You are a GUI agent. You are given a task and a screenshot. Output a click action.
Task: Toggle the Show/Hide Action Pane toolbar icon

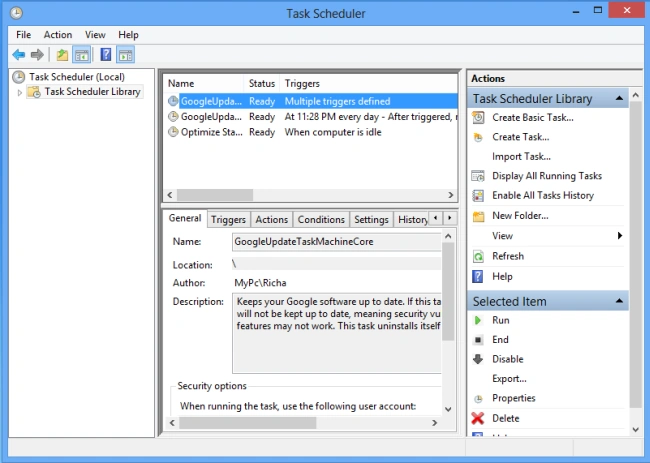click(x=125, y=55)
